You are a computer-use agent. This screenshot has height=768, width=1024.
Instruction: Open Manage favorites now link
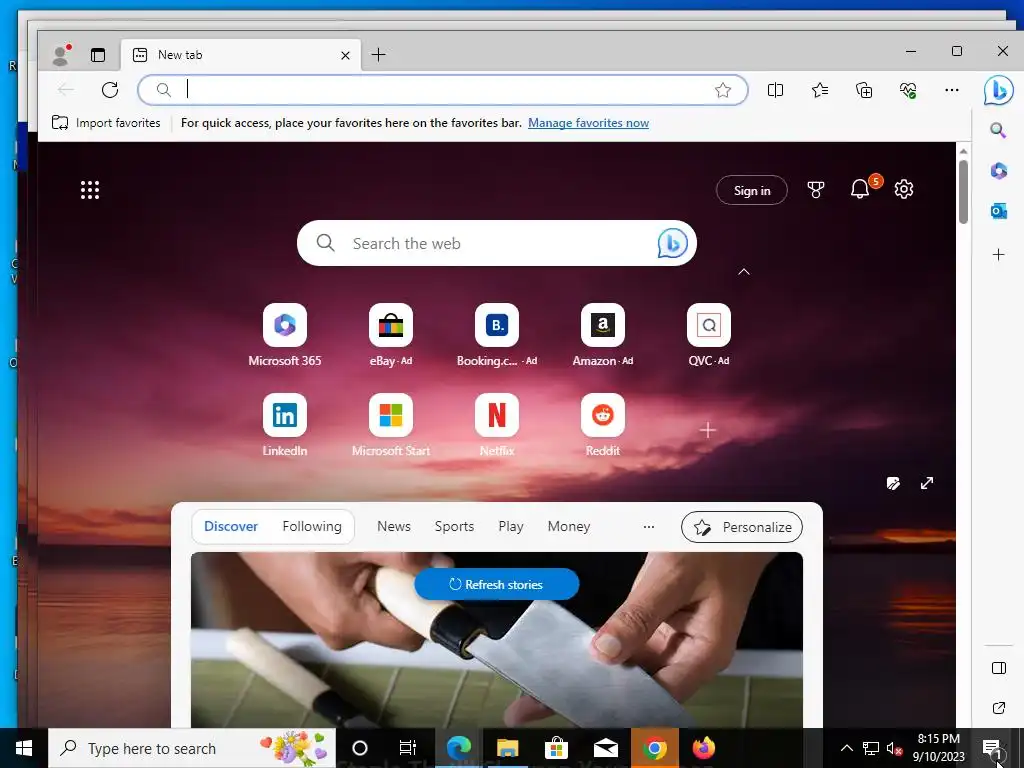tap(588, 123)
